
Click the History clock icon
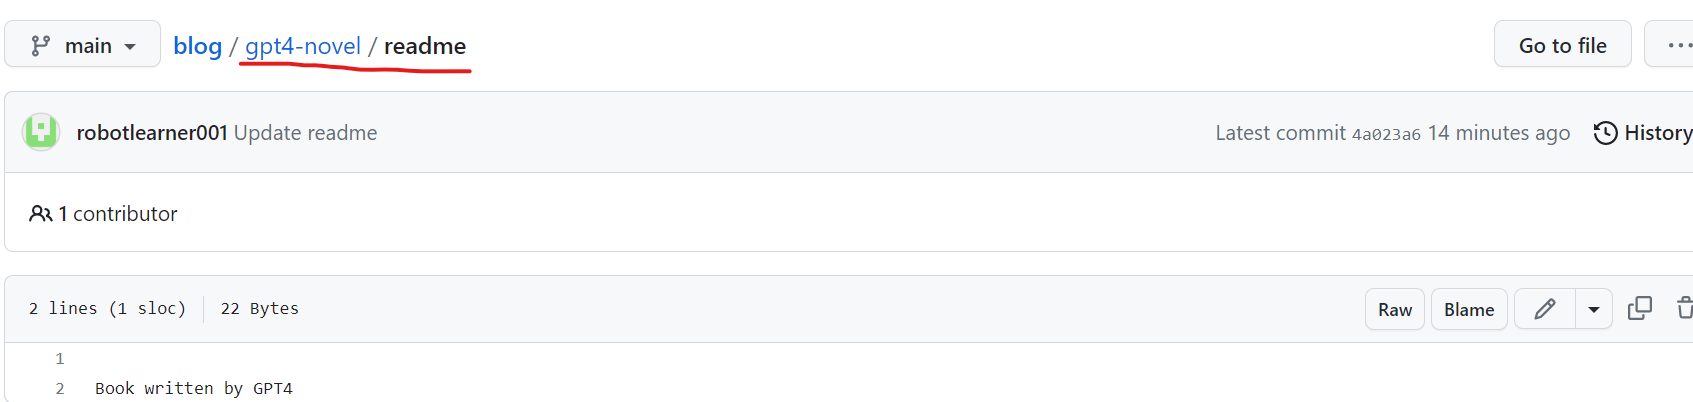[x=1605, y=133]
